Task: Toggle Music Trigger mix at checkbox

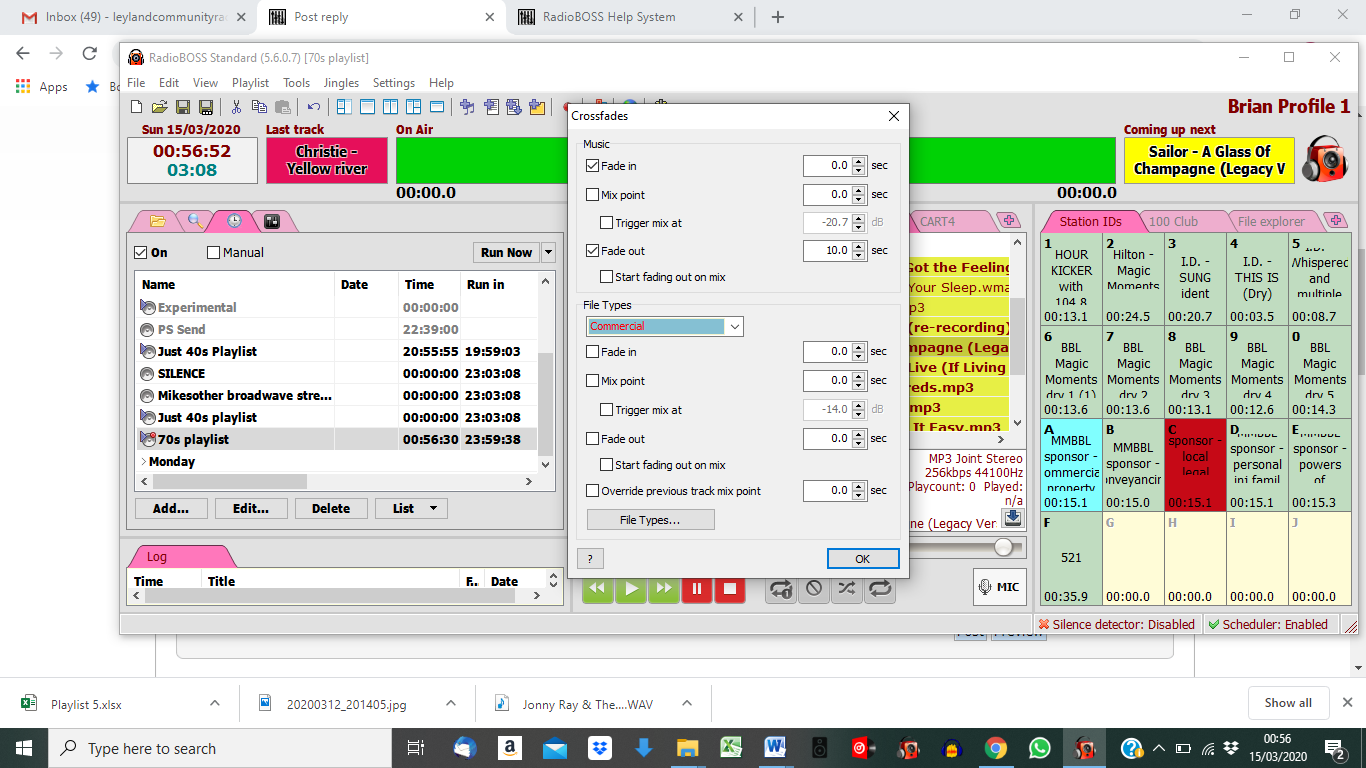Action: (607, 223)
